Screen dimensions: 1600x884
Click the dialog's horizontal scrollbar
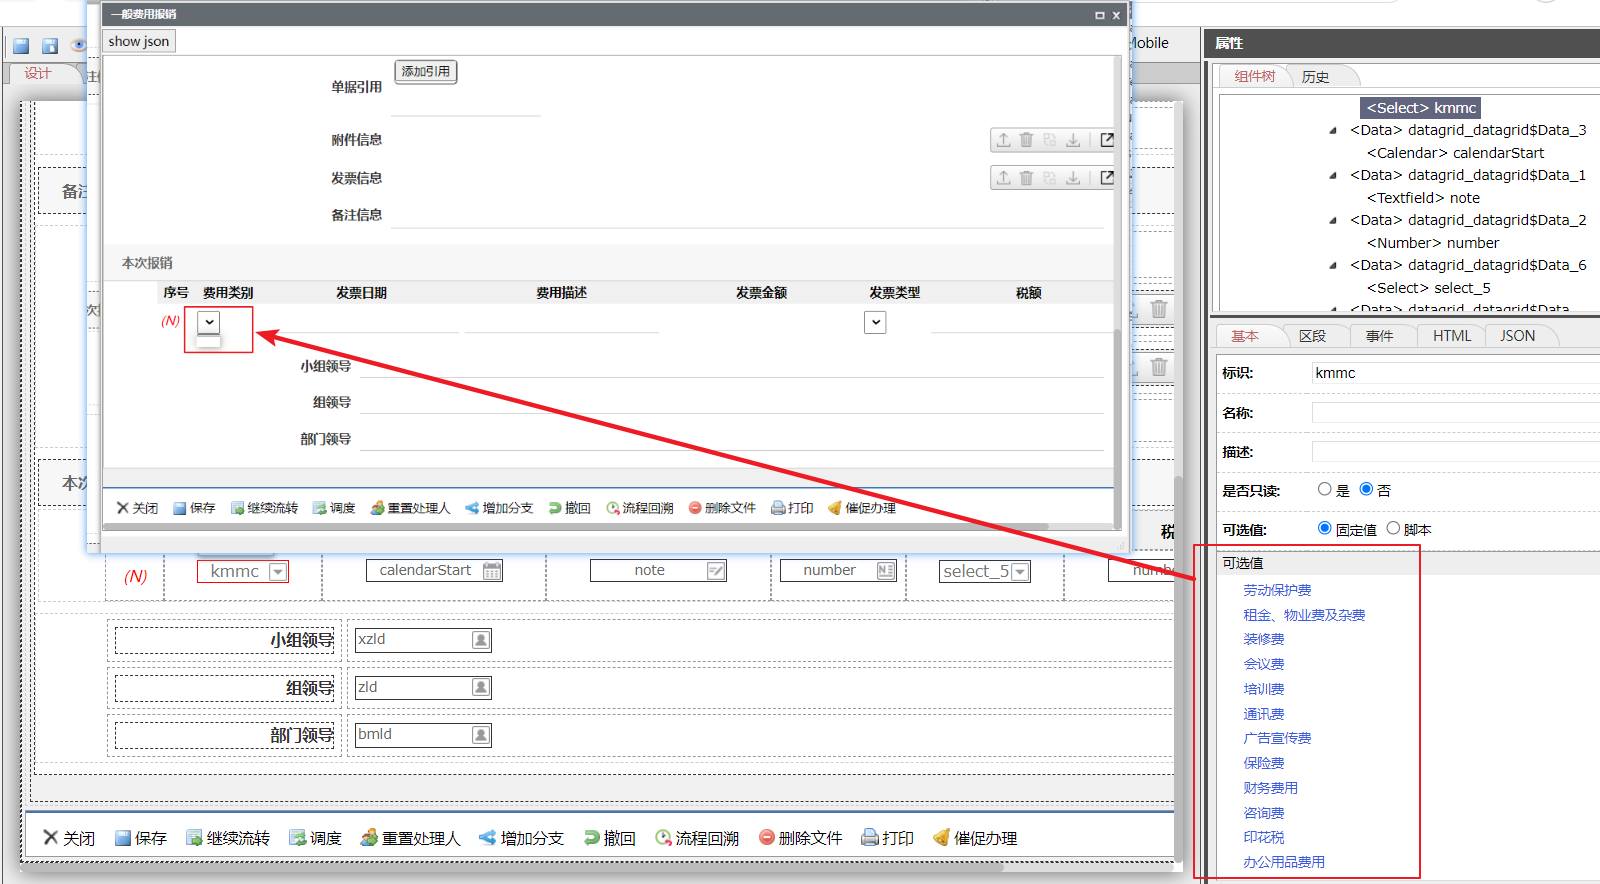point(575,526)
